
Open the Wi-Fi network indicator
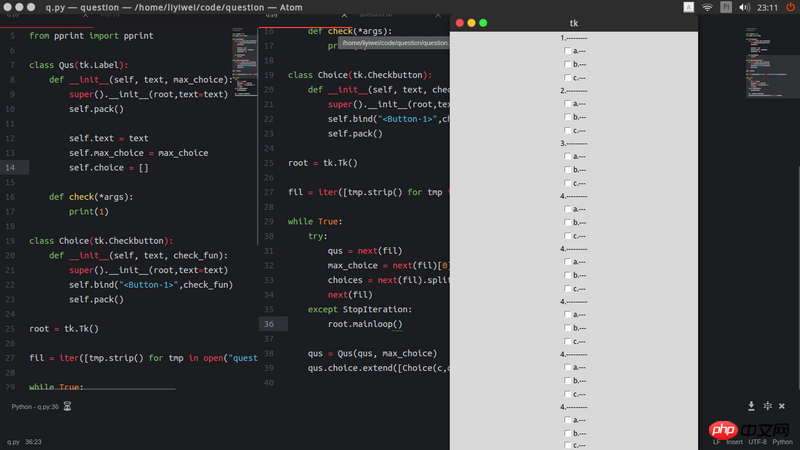point(708,7)
